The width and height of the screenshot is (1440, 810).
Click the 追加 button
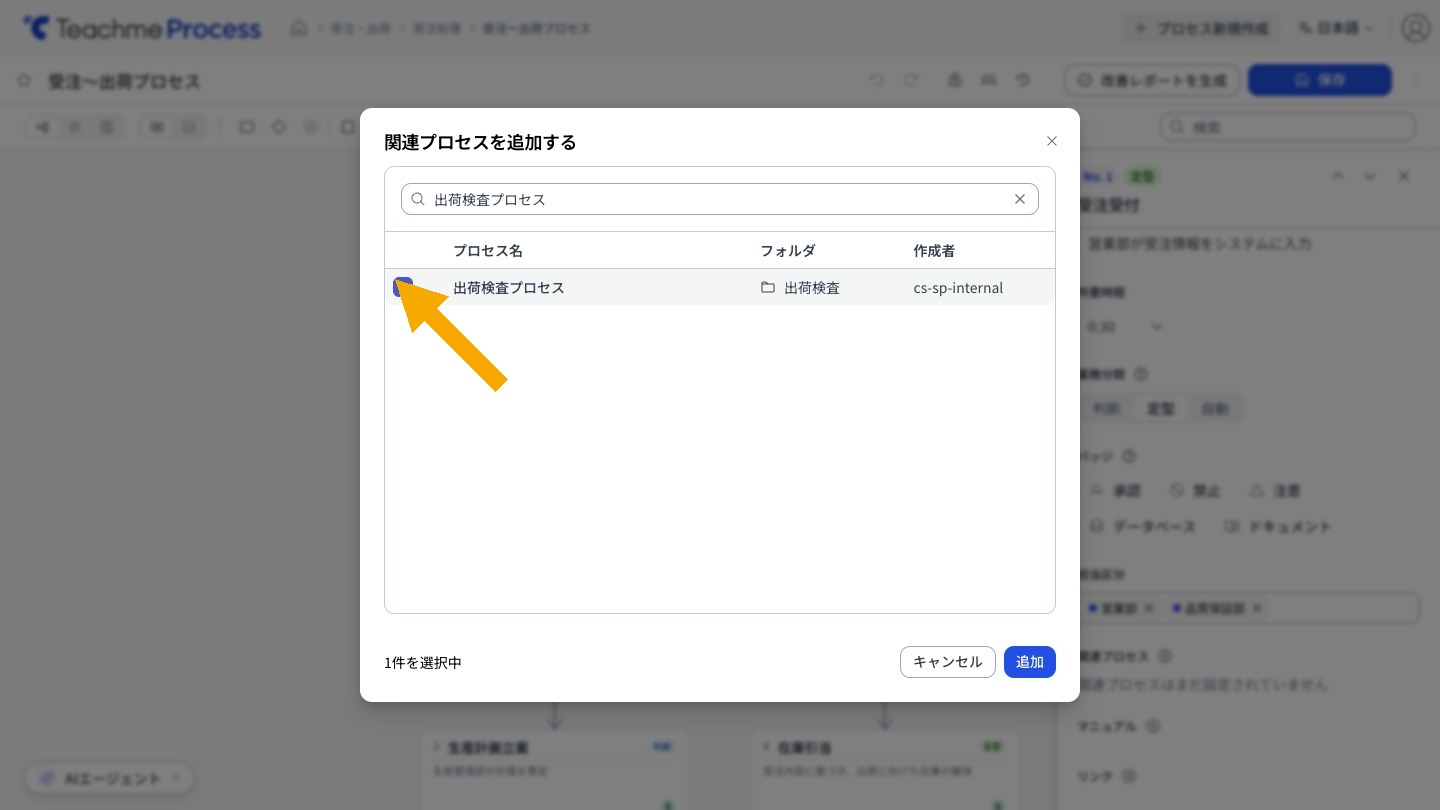(1030, 662)
